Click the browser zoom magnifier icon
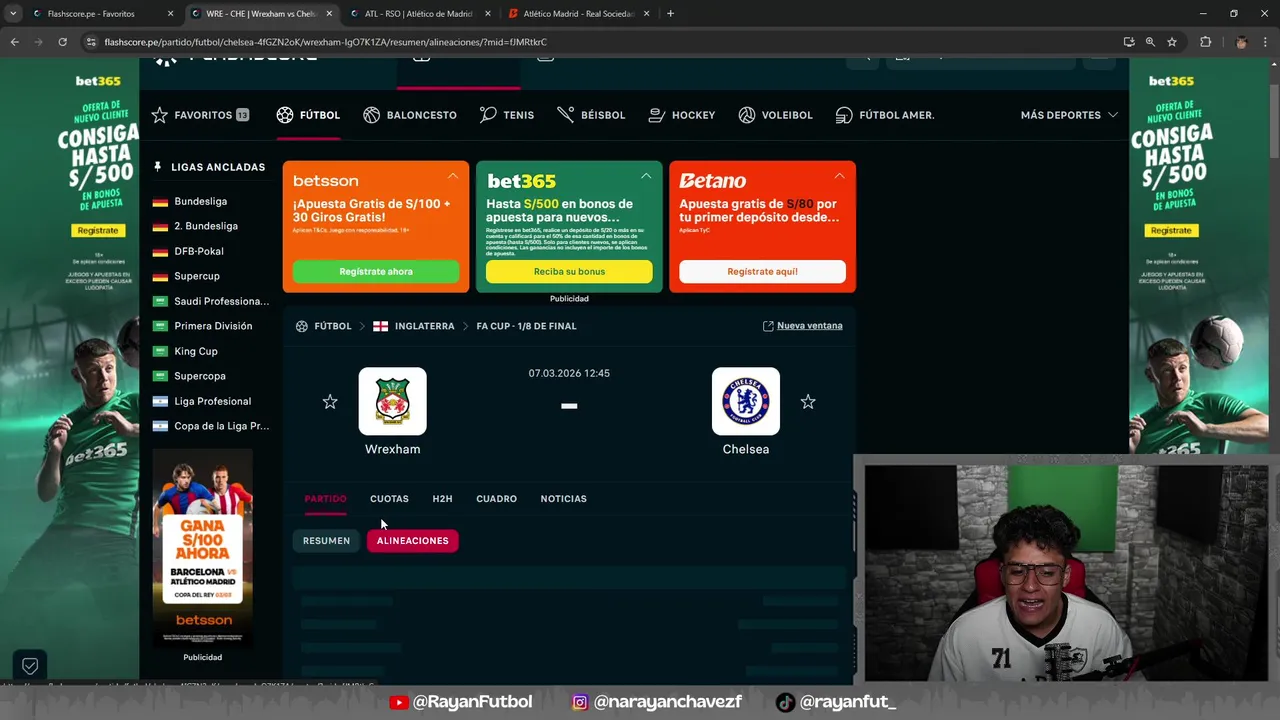The width and height of the screenshot is (1280, 720). (x=1150, y=42)
